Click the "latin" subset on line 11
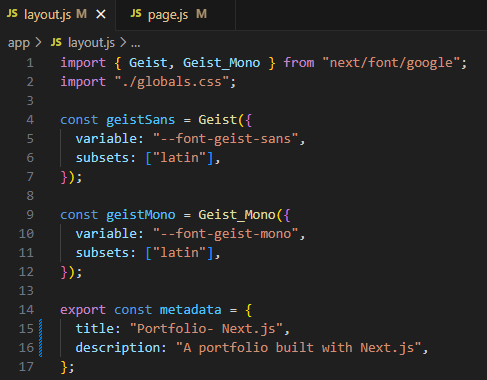The width and height of the screenshot is (487, 380). point(179,253)
